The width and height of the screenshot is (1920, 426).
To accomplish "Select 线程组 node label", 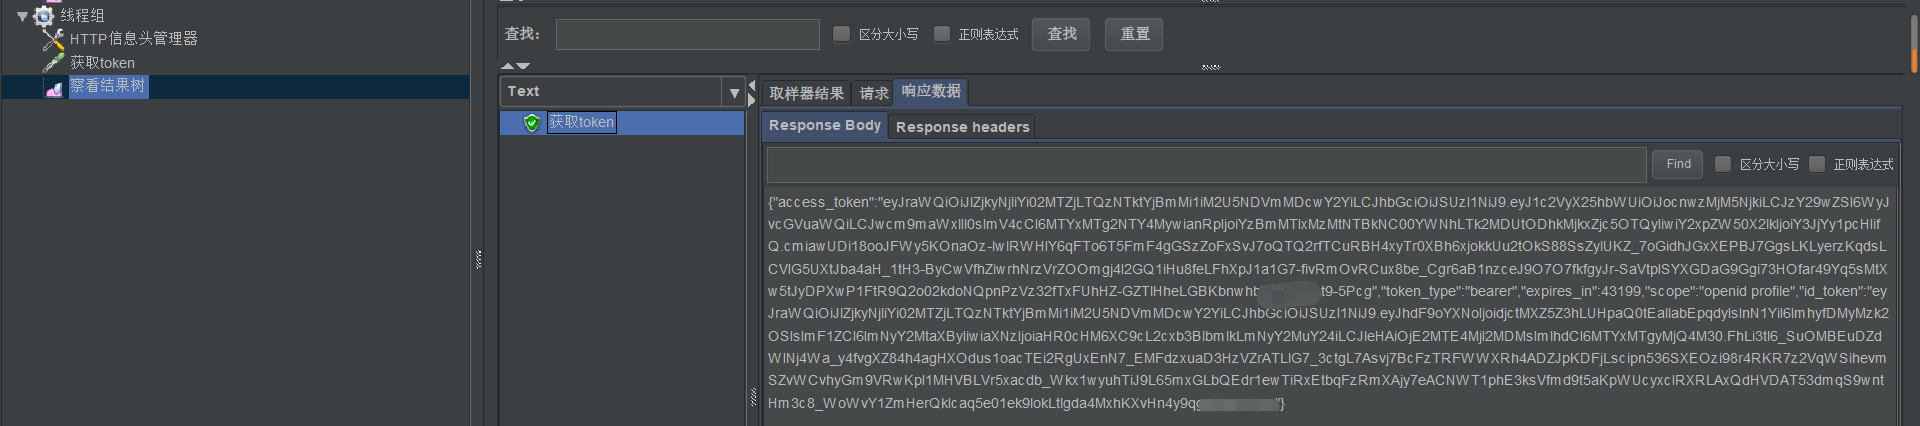I will coord(82,15).
